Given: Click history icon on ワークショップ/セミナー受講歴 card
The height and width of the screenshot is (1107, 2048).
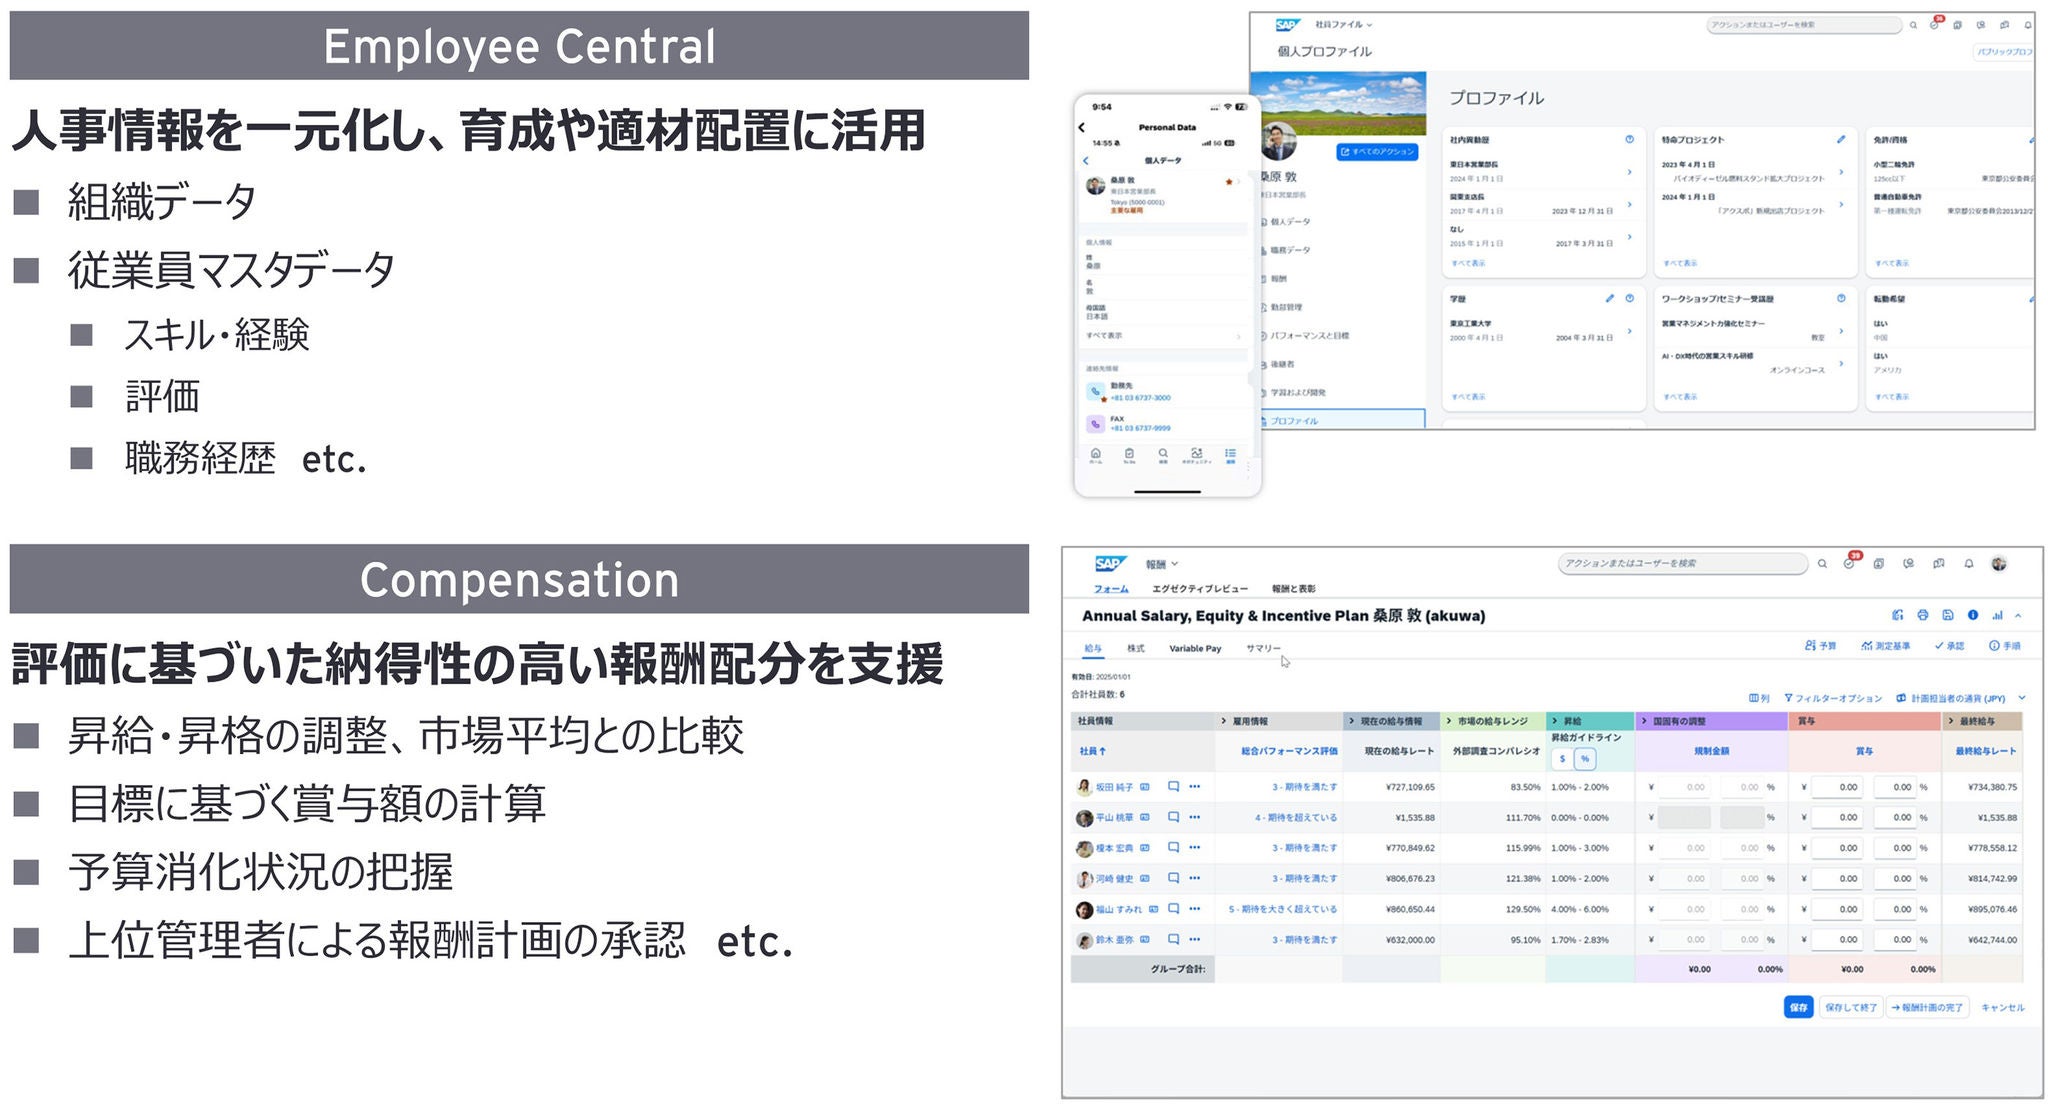Looking at the screenshot, I should (1841, 298).
